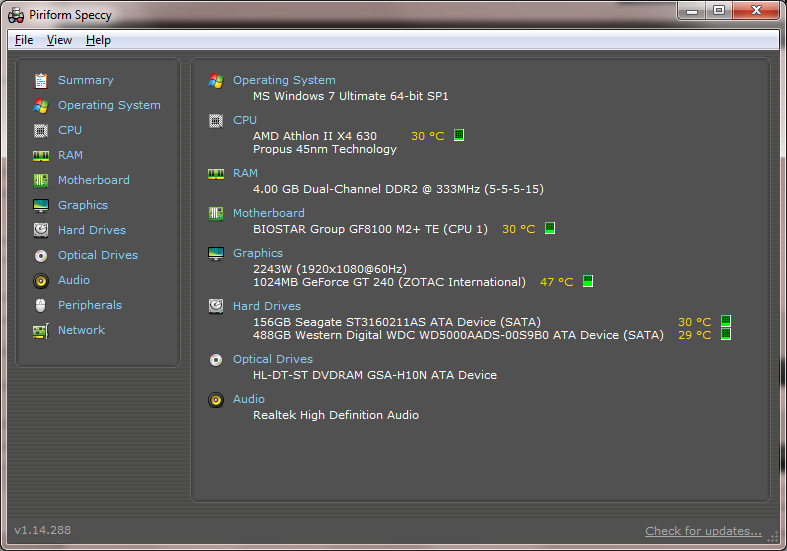Click the Hard Drives disk icon in sidebar
Screen dimensions: 787x551
click(41, 230)
